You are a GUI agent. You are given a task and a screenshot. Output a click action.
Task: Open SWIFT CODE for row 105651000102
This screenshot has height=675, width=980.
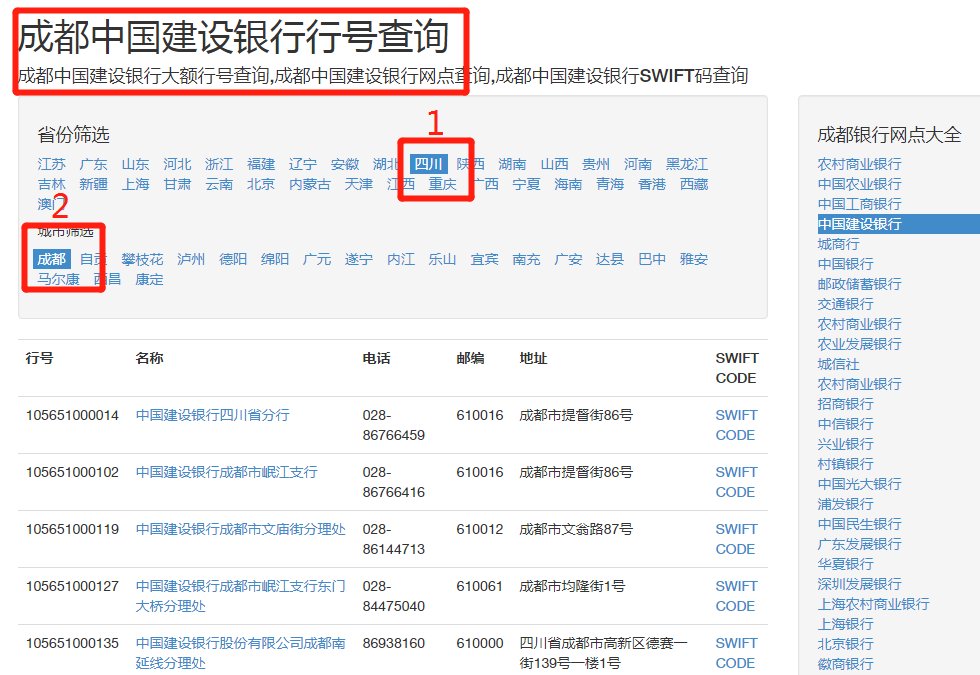pos(736,482)
